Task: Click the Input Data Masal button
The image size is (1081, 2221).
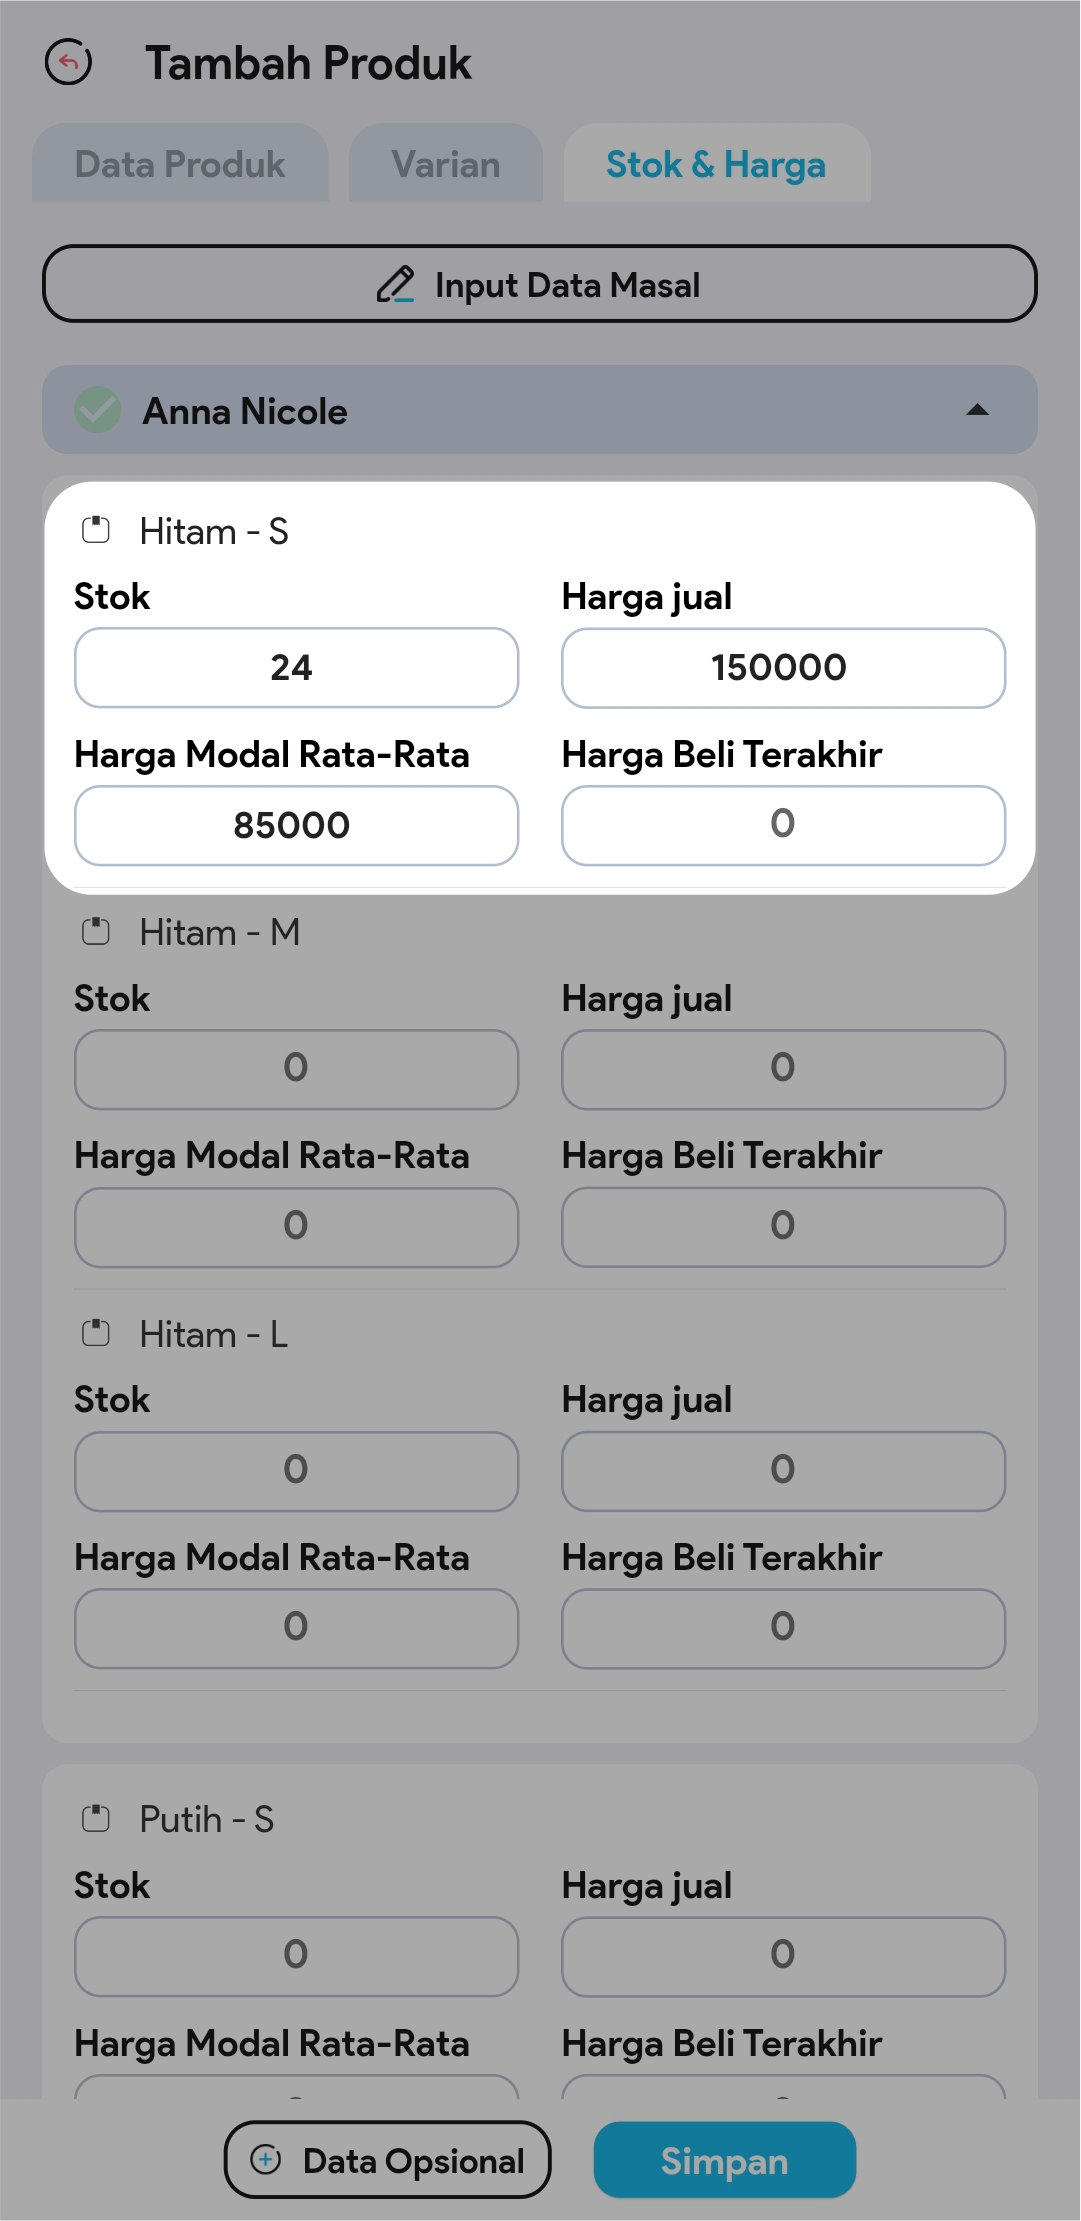Action: point(540,285)
